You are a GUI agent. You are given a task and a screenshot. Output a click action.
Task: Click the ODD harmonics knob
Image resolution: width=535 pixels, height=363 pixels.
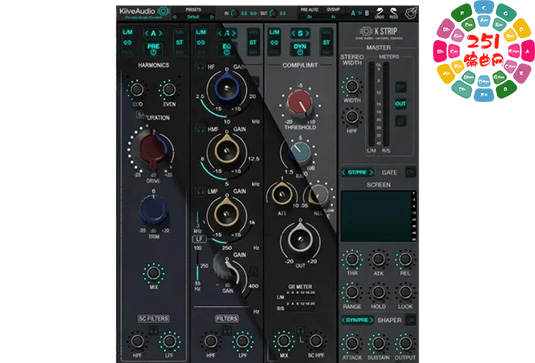pyautogui.click(x=137, y=90)
